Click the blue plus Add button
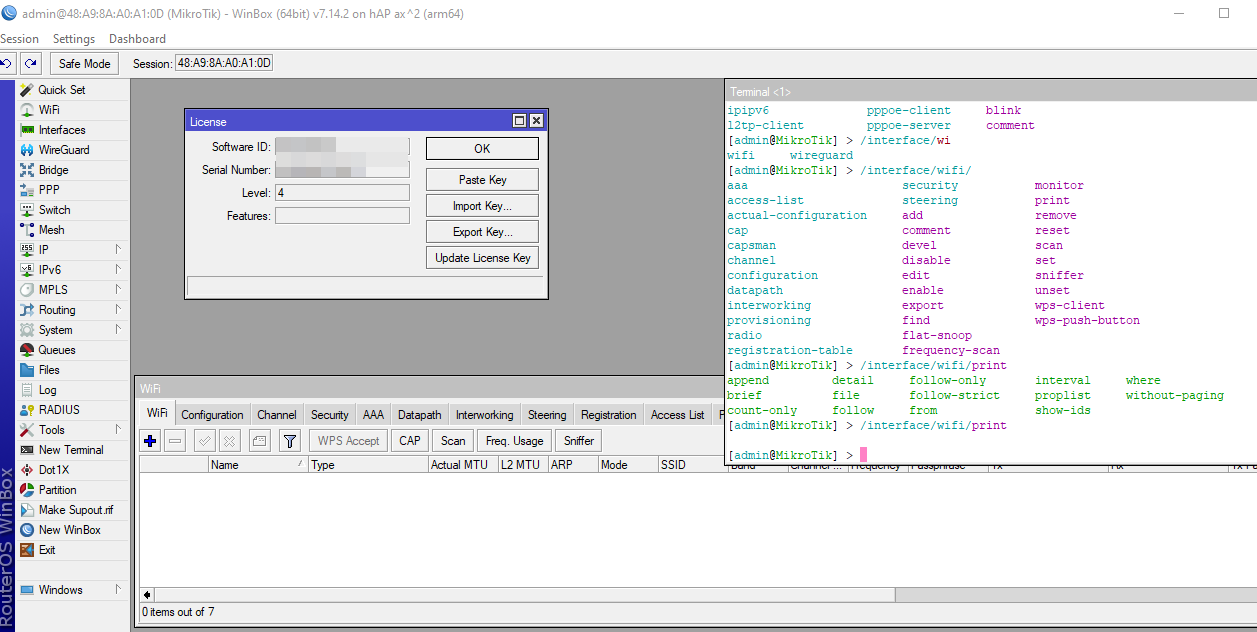This screenshot has width=1257, height=632. (x=151, y=441)
